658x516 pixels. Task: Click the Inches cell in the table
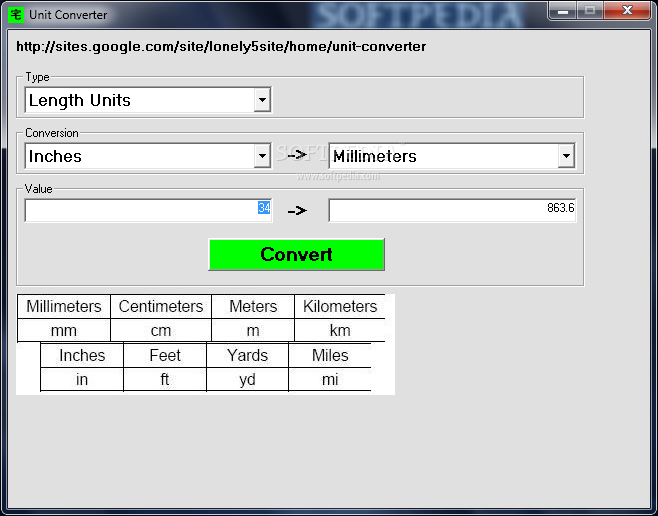82,355
